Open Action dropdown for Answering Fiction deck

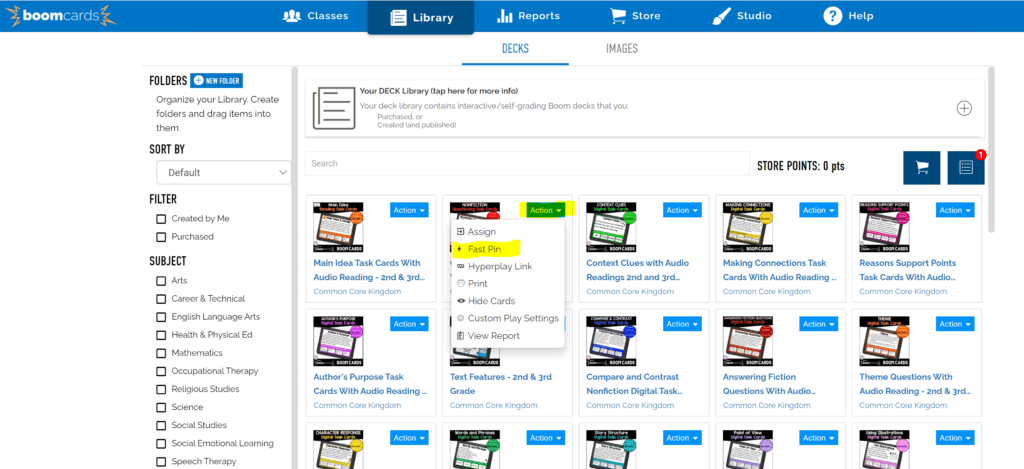pyautogui.click(x=819, y=324)
